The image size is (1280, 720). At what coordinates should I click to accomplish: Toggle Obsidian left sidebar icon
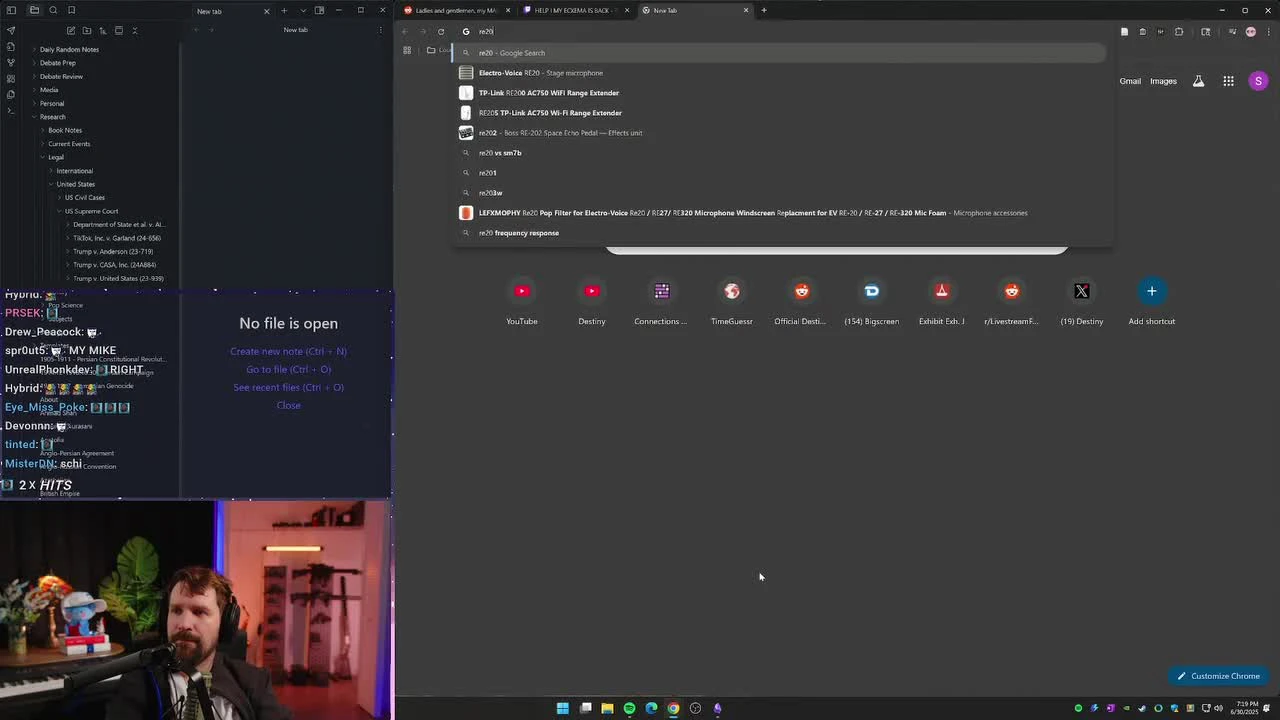[11, 10]
